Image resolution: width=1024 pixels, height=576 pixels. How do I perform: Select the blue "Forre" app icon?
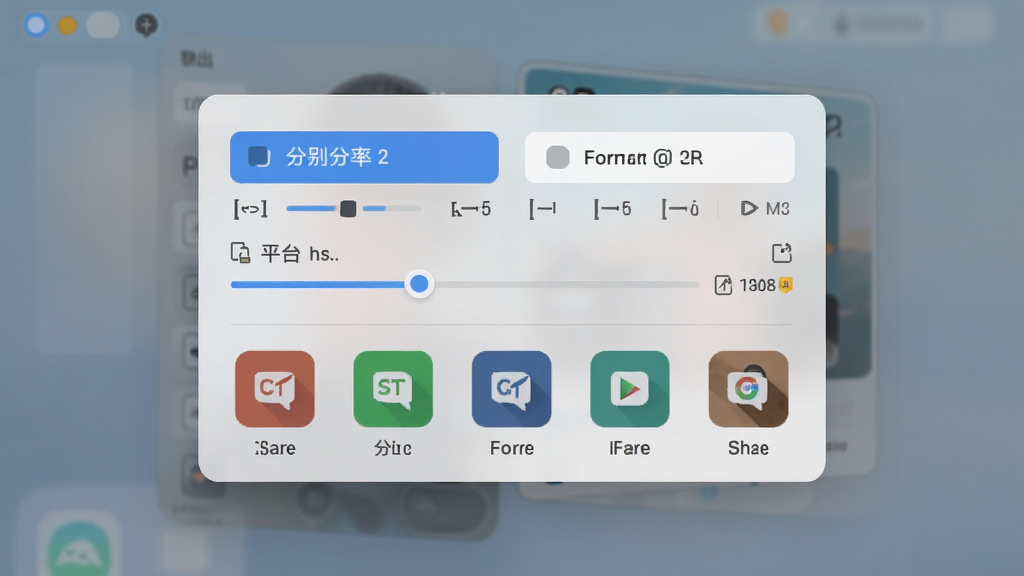pyautogui.click(x=511, y=389)
